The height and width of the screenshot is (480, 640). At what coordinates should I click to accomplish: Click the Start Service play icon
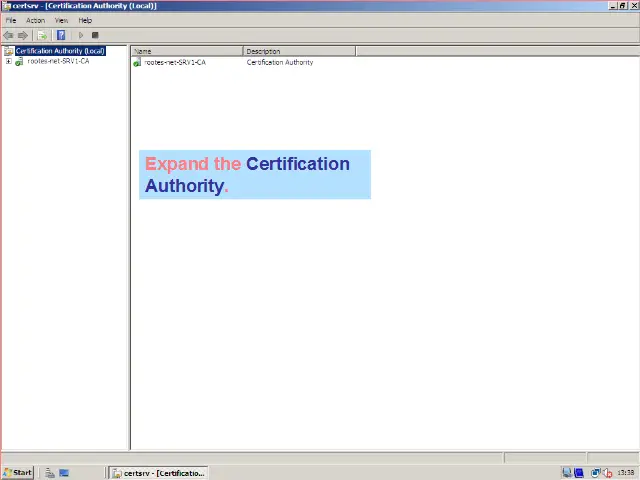click(81, 35)
